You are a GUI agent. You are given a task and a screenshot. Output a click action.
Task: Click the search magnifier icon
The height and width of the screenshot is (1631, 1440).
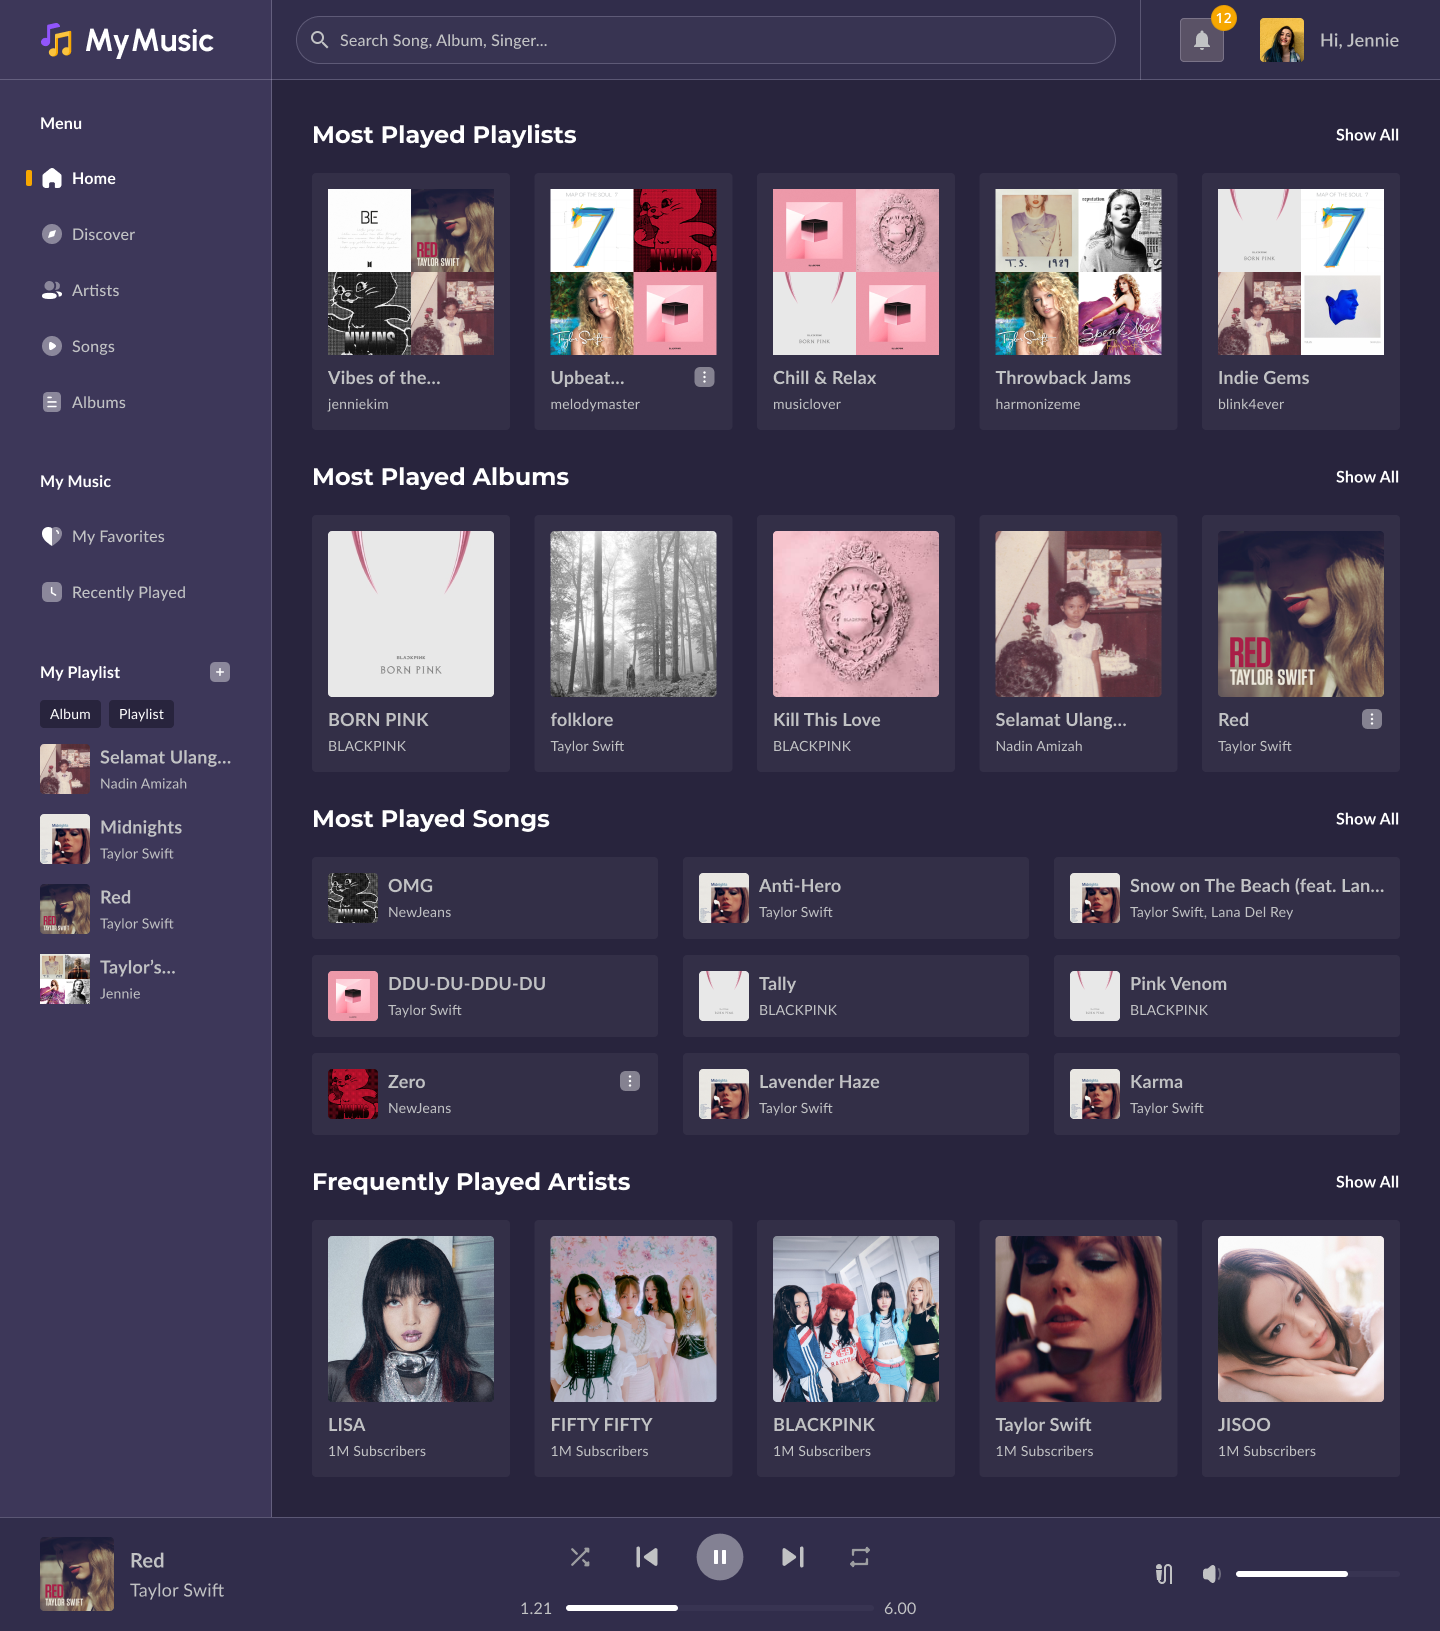[x=320, y=40]
